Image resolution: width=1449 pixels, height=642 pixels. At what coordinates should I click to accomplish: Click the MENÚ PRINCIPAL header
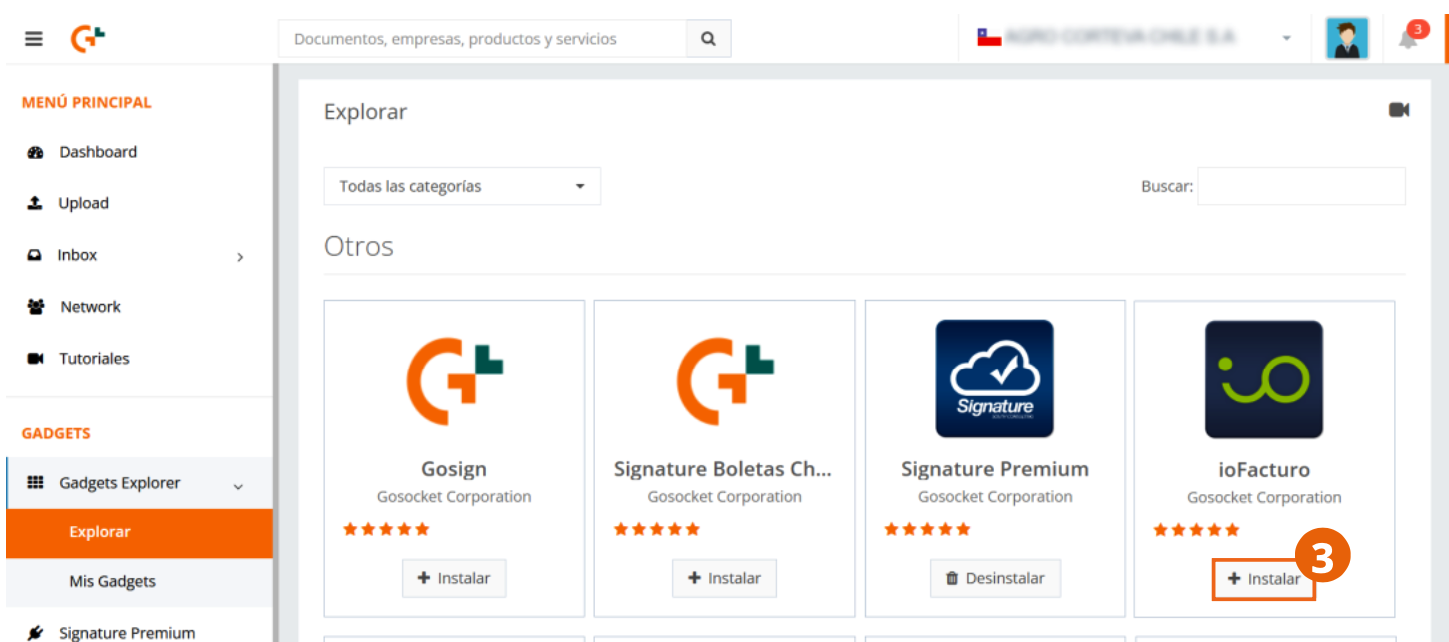point(87,102)
